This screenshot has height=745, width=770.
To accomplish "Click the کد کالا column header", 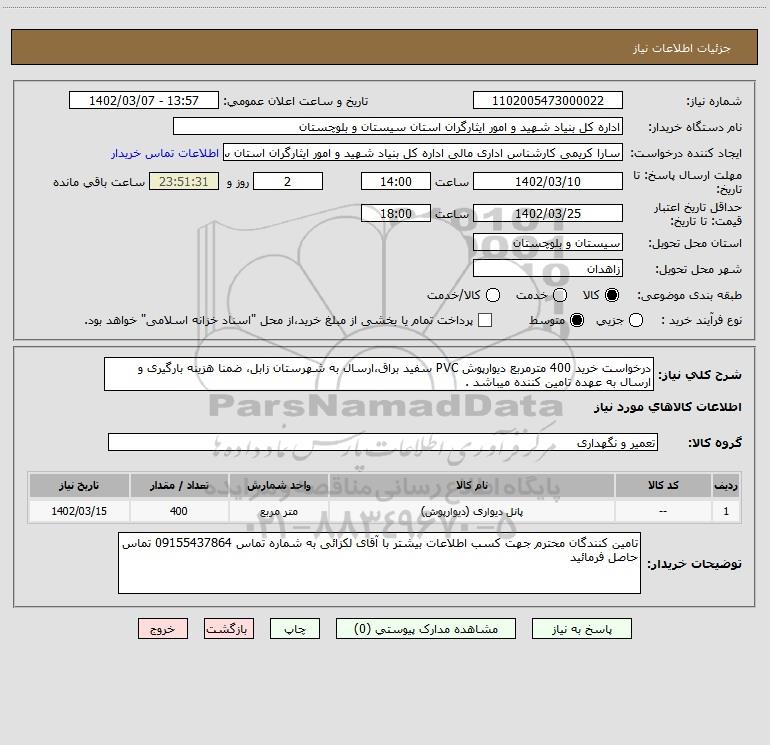I will coord(663,485).
